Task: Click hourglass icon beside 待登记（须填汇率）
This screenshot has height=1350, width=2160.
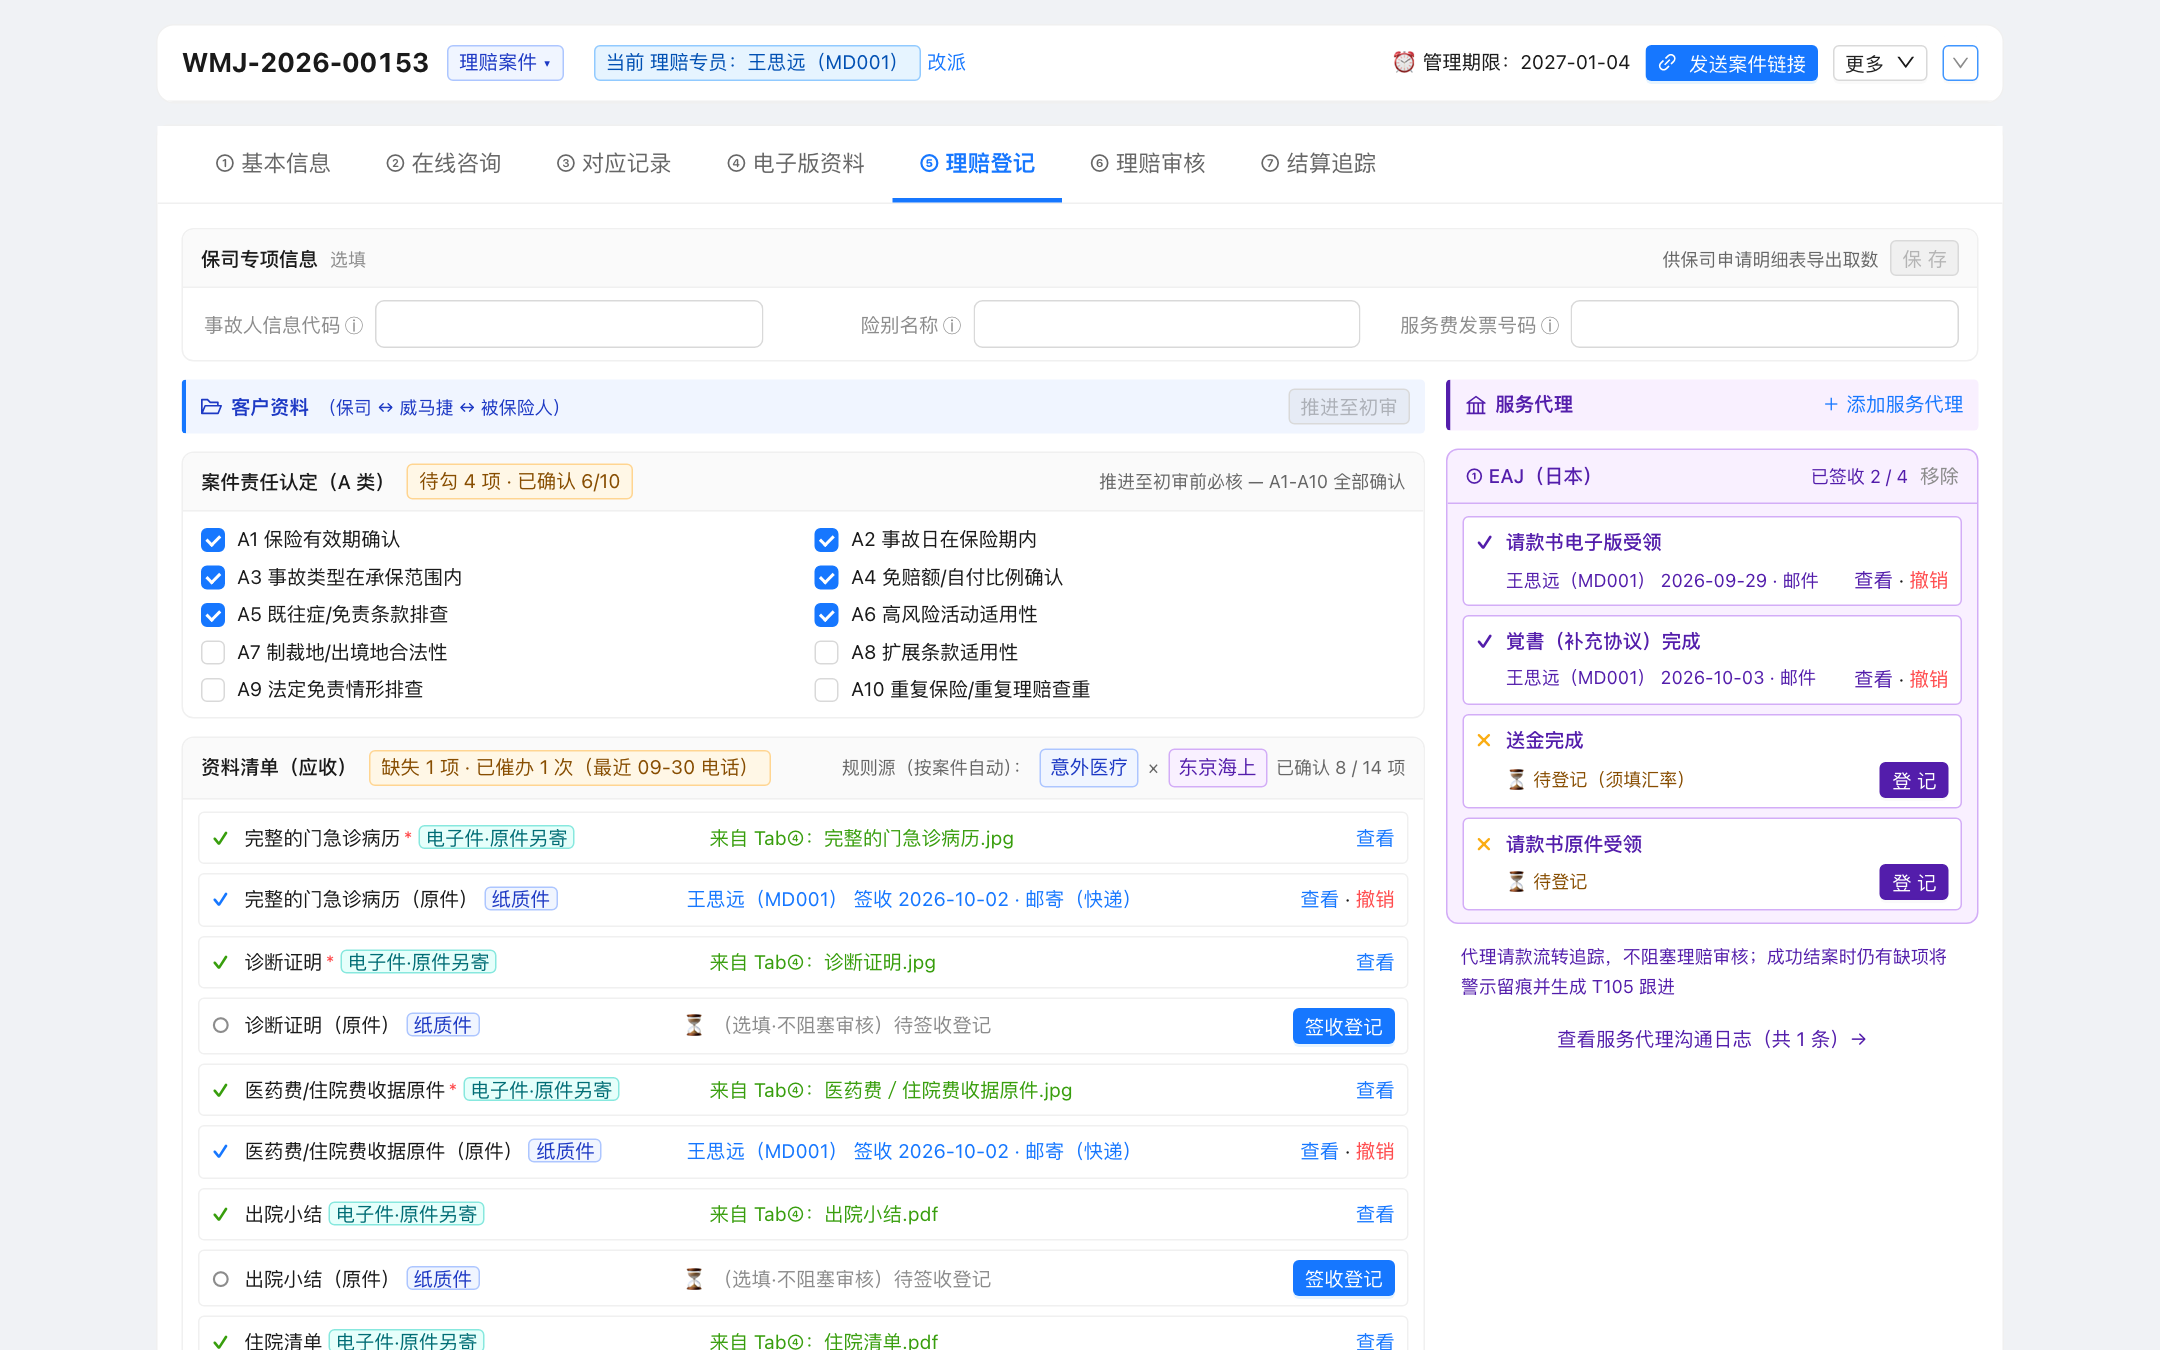Action: click(x=1517, y=779)
